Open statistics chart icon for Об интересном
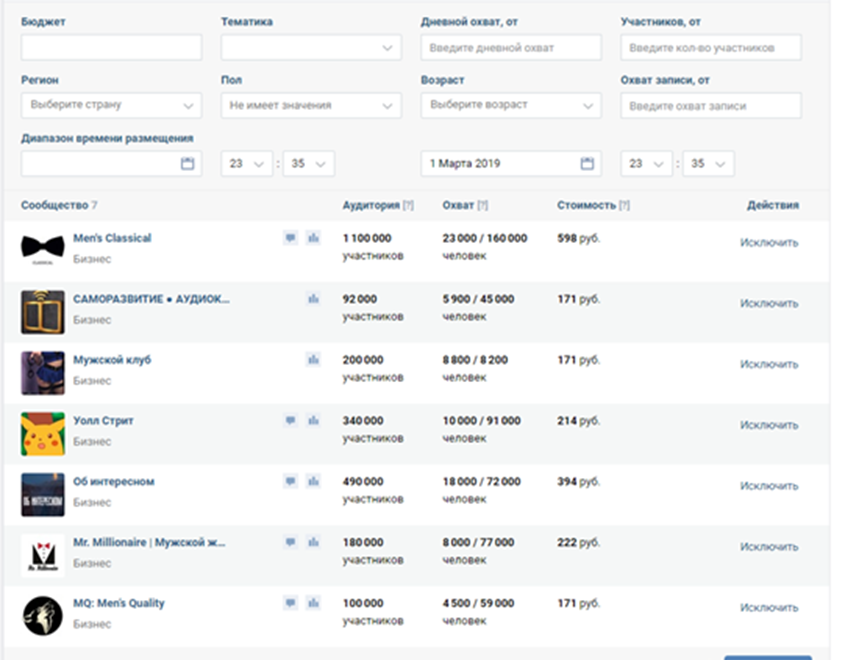Image resolution: width=859 pixels, height=660 pixels. [313, 482]
